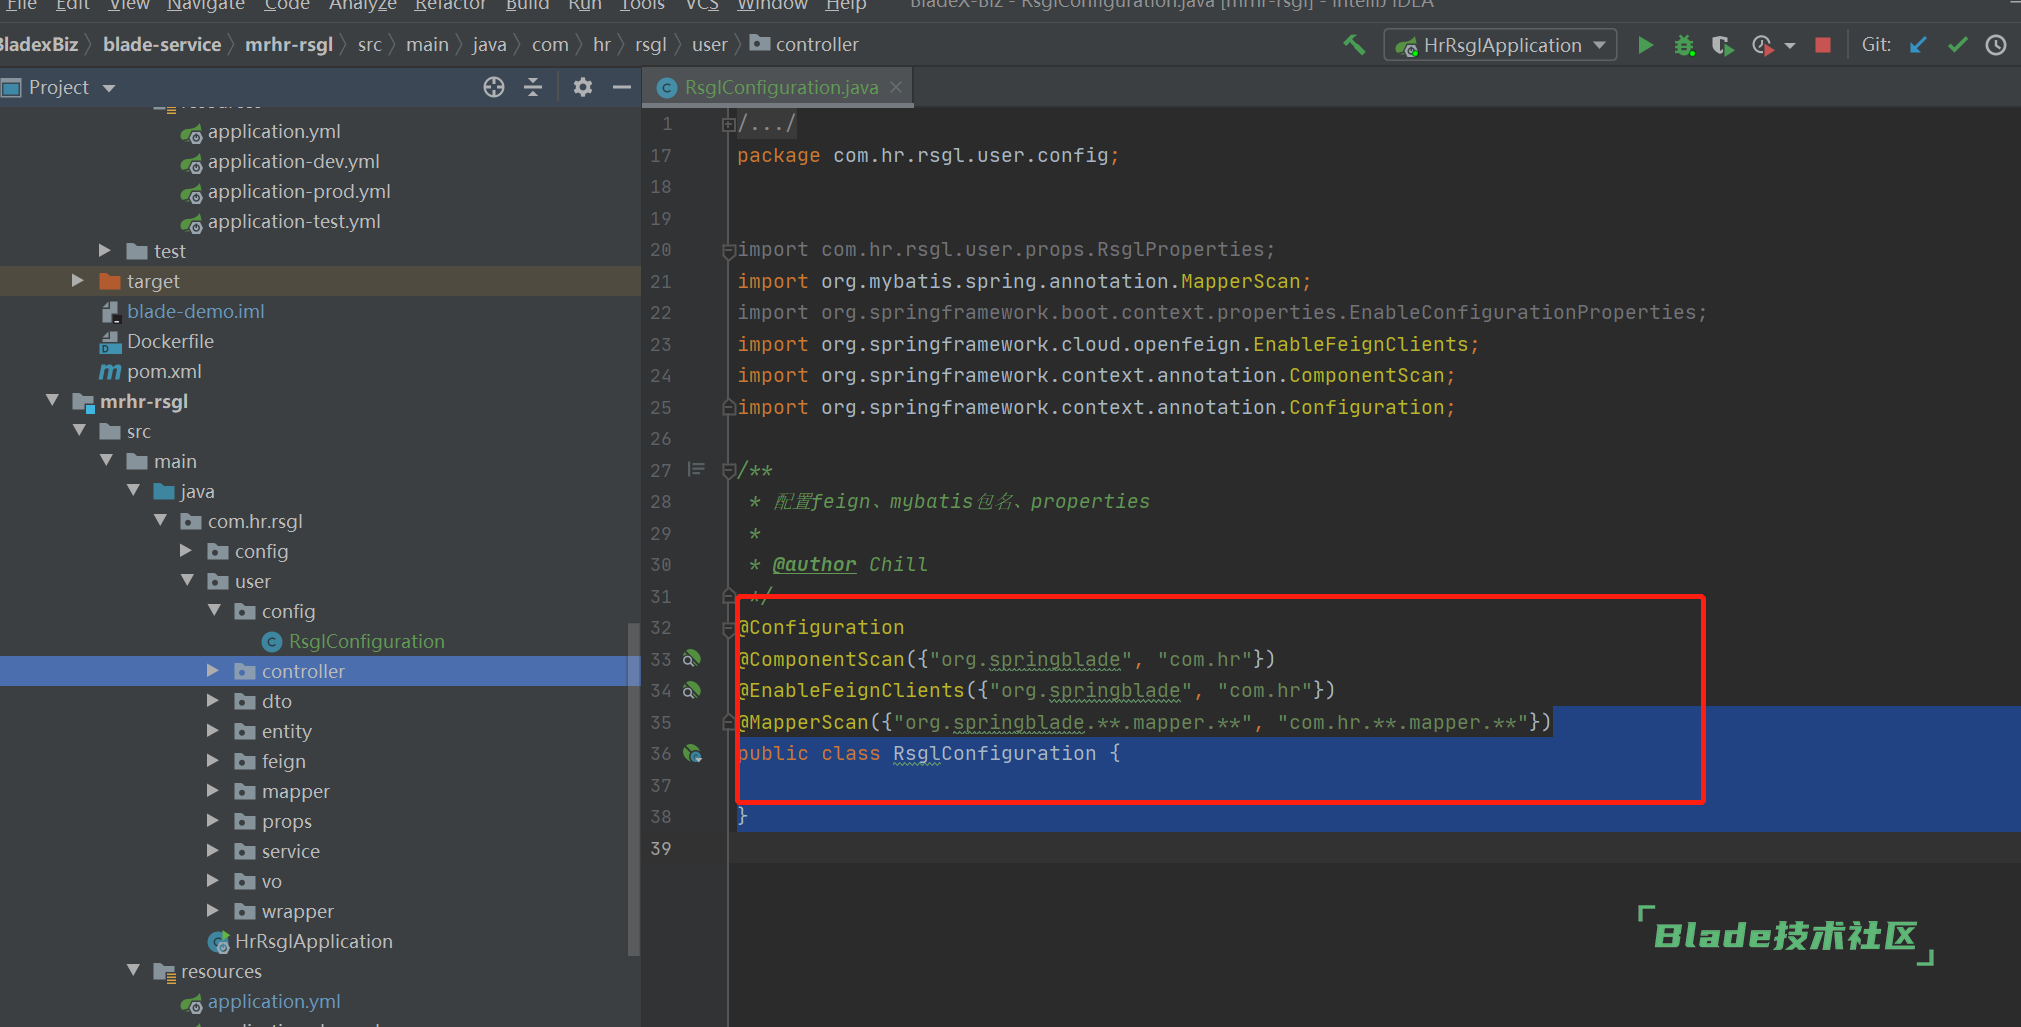Collapse all in Project panel
Image resolution: width=2021 pixels, height=1027 pixels.
[533, 87]
